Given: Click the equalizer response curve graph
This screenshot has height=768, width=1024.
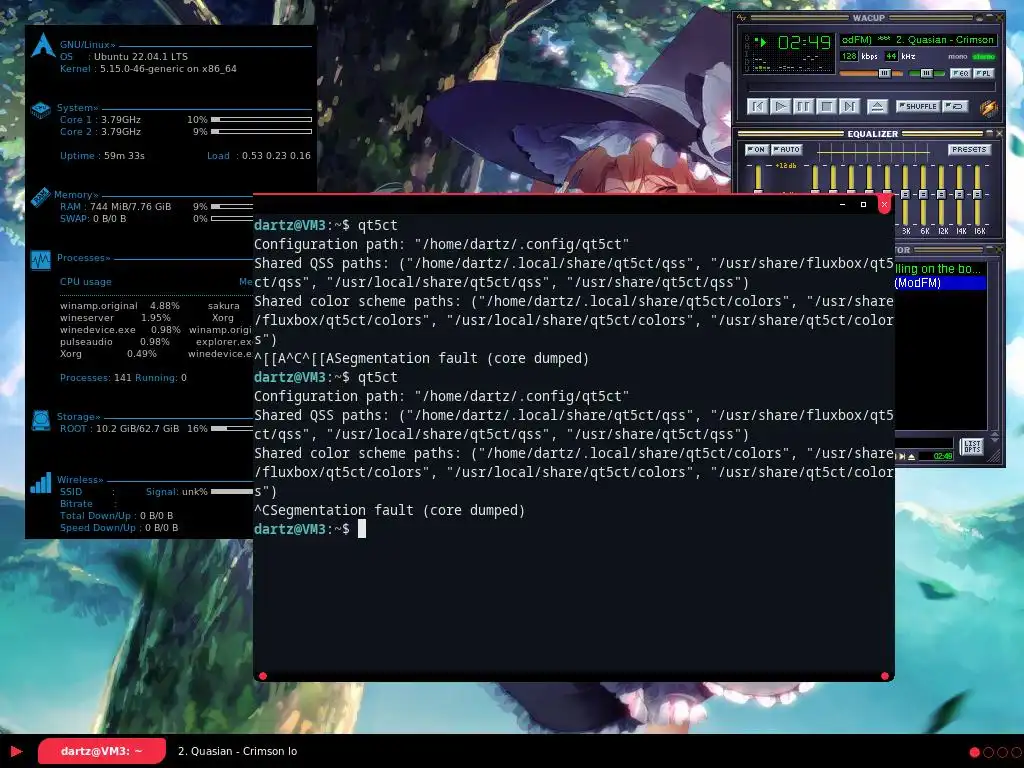Looking at the screenshot, I should tap(873, 152).
